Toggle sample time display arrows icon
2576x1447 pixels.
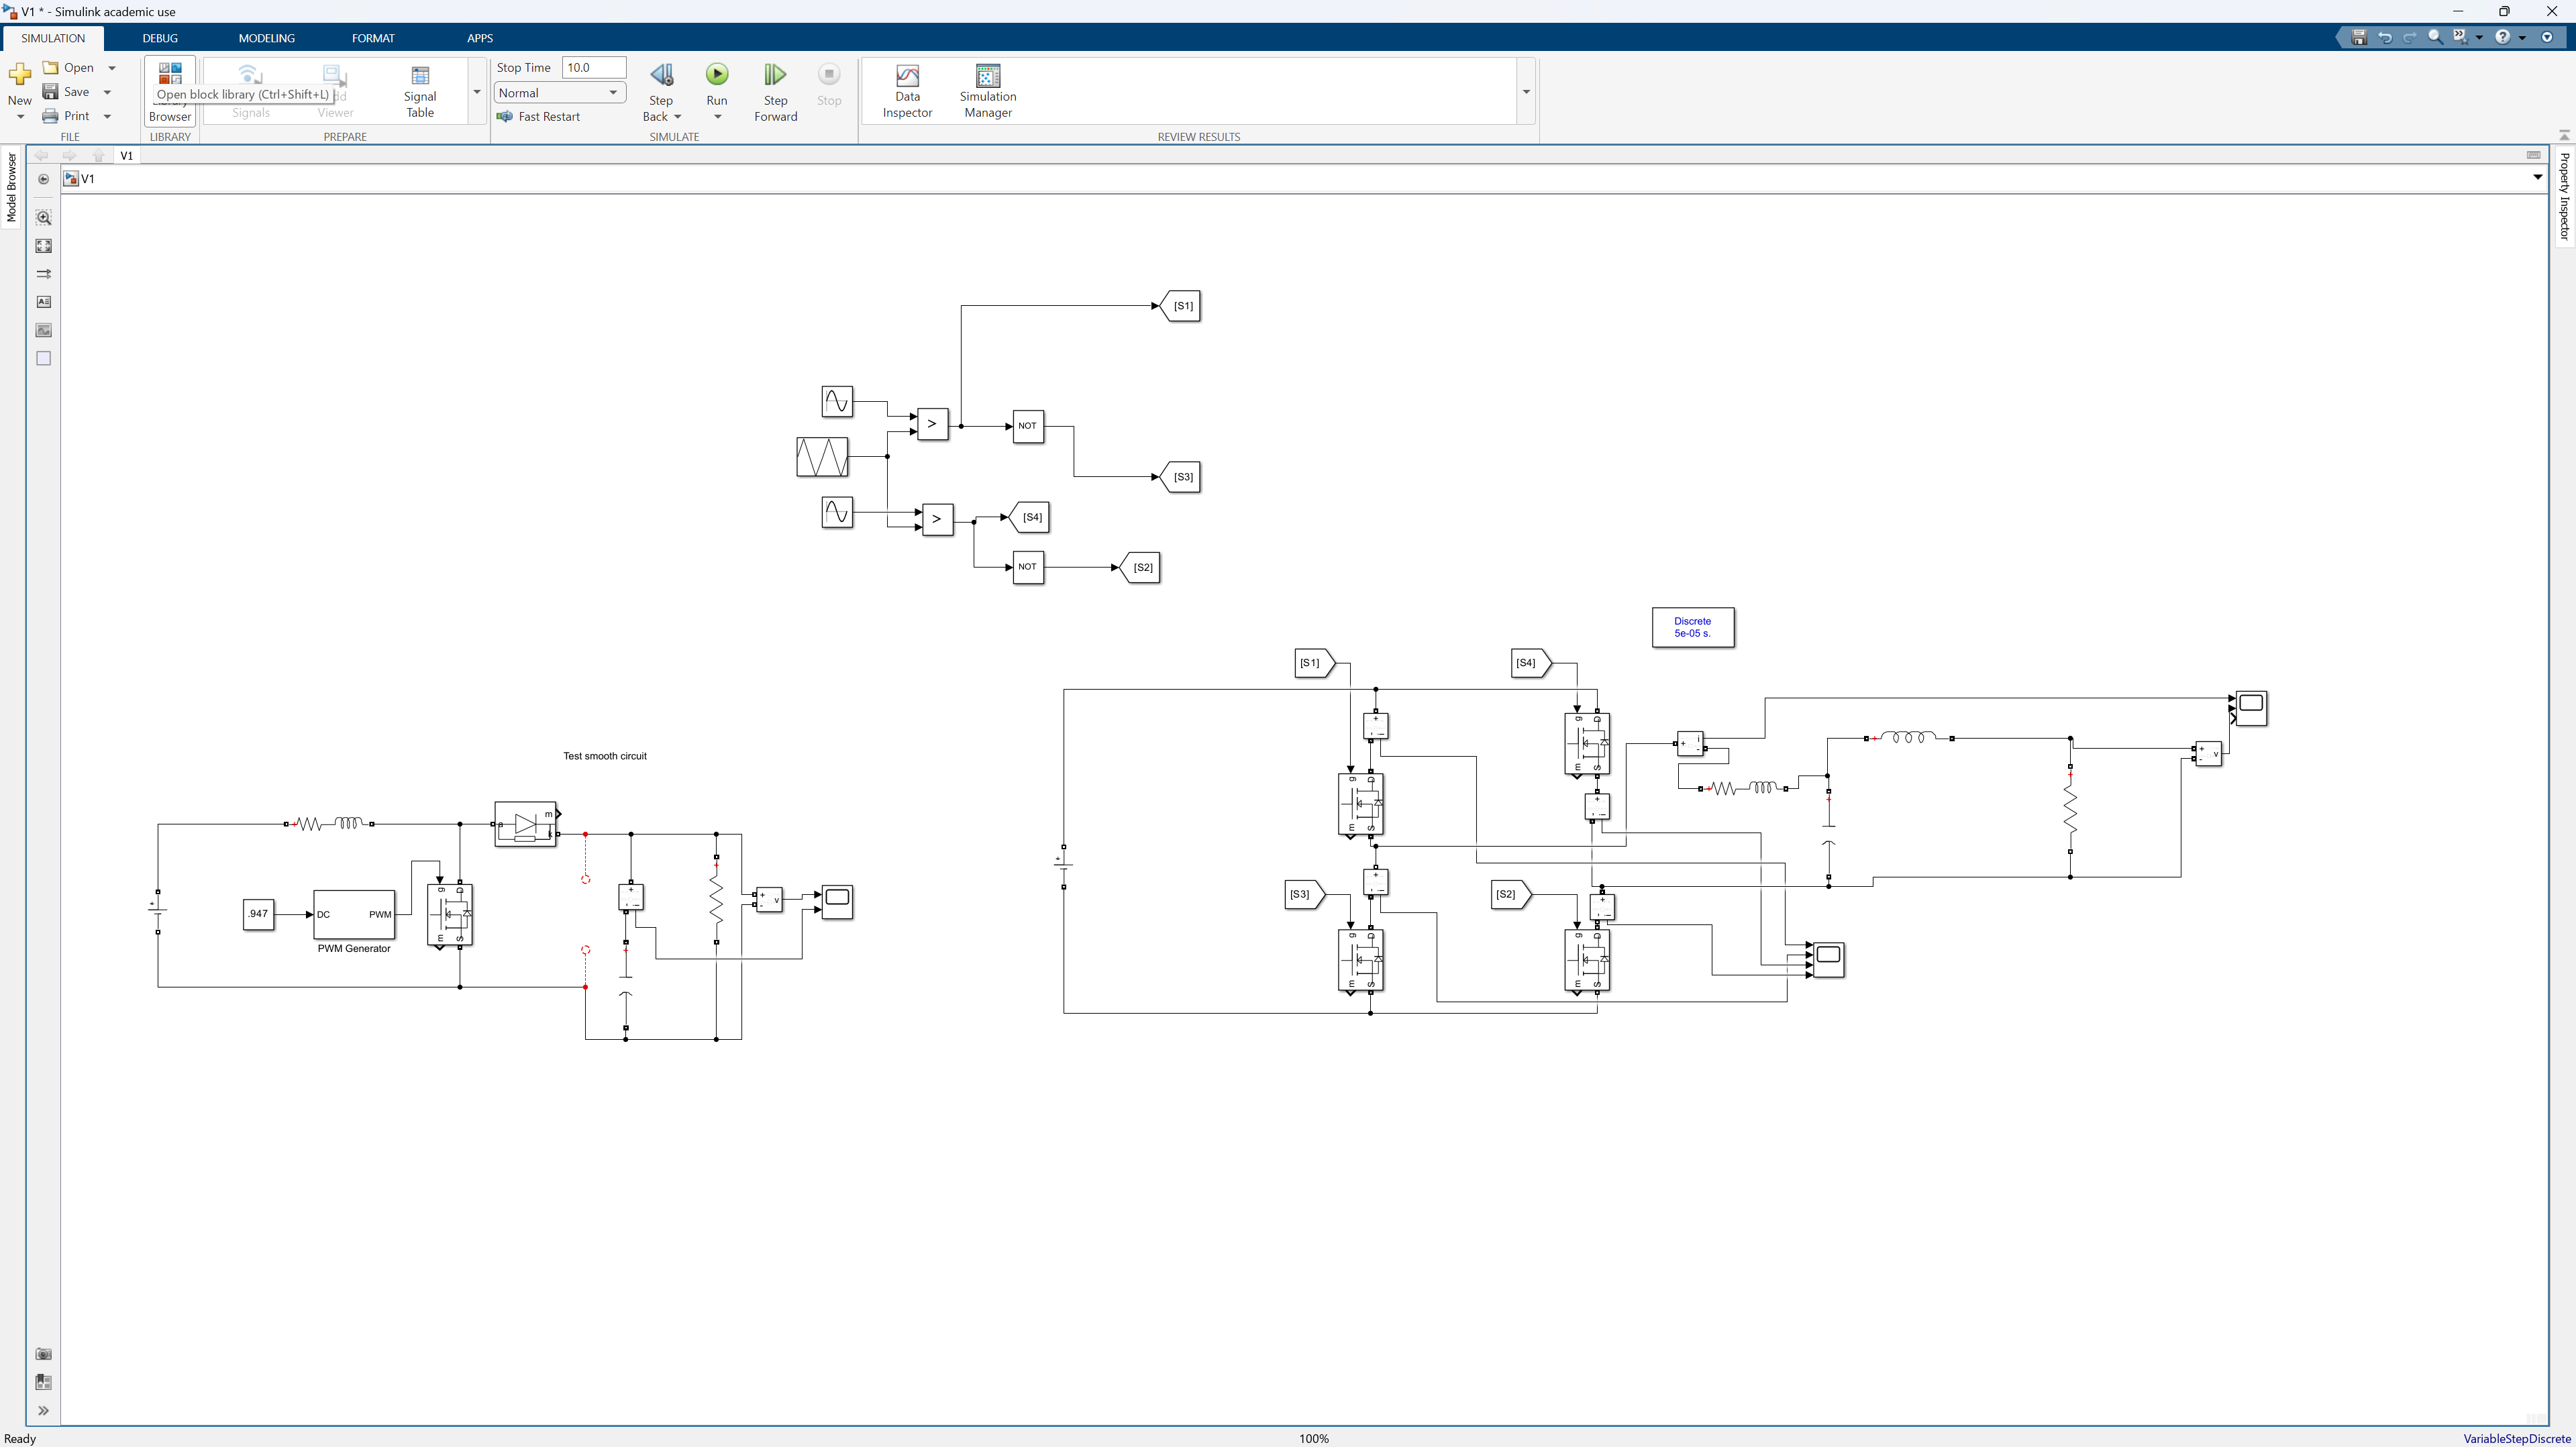coord(43,274)
